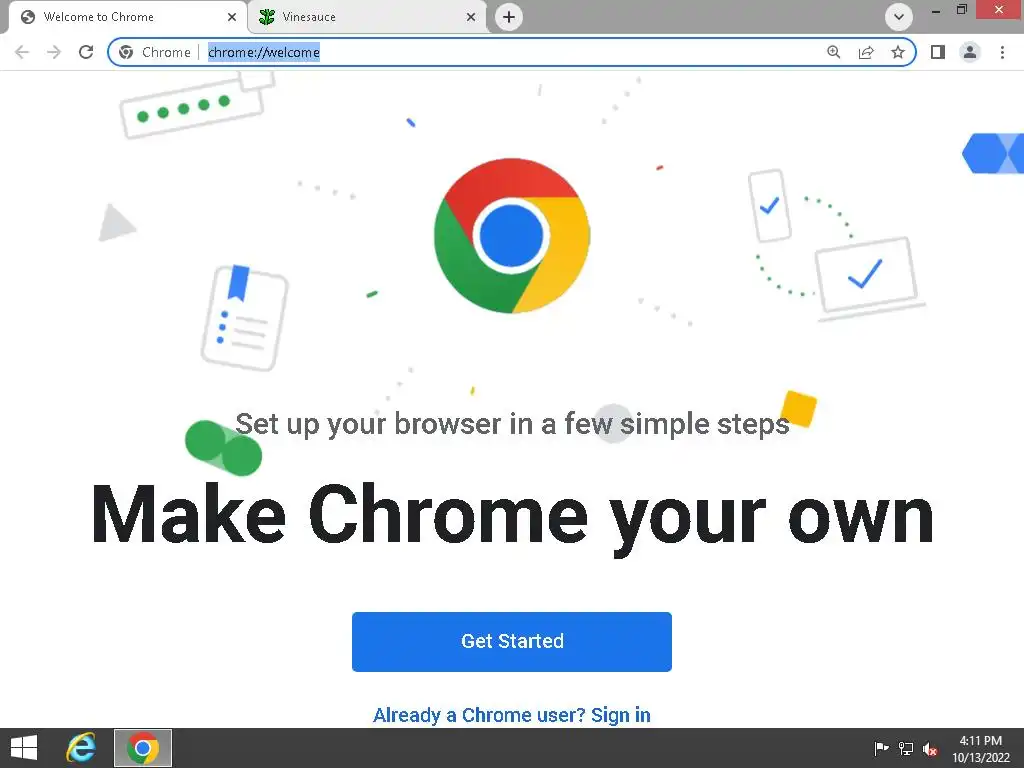Minimize the Chrome window

click(x=936, y=9)
